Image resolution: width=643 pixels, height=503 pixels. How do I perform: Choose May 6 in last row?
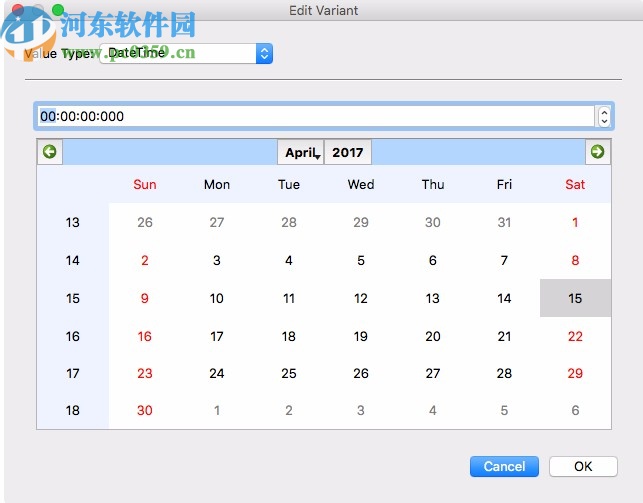tap(575, 410)
